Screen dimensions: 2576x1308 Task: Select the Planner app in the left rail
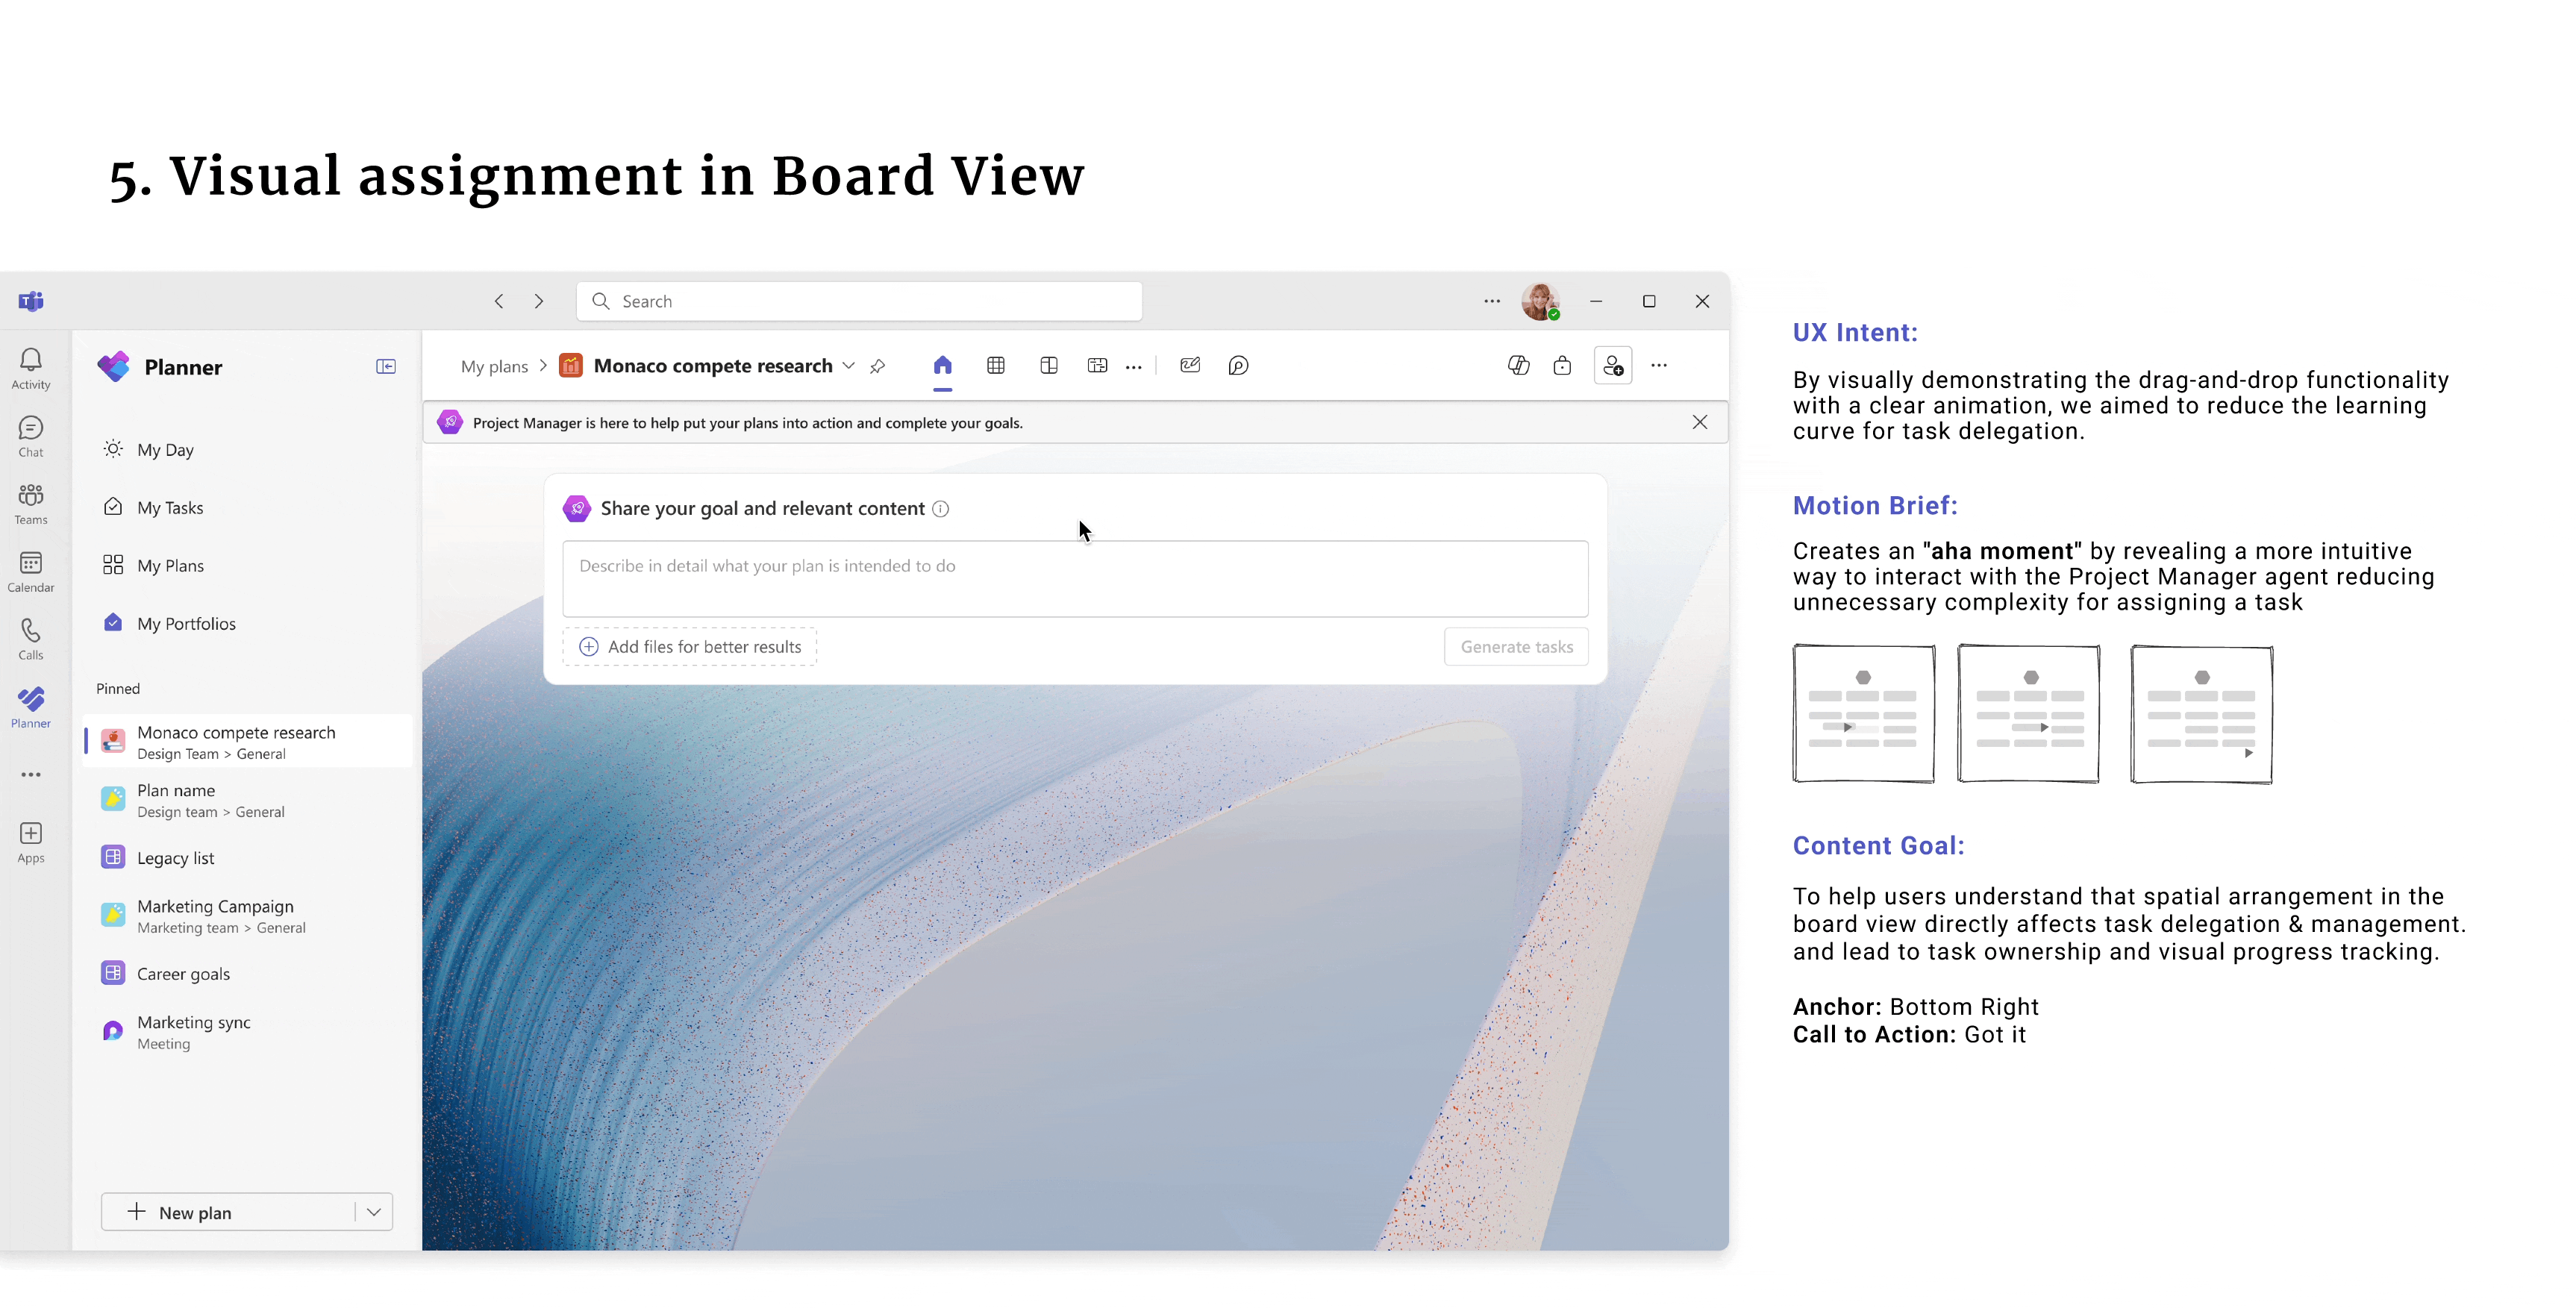click(x=31, y=708)
